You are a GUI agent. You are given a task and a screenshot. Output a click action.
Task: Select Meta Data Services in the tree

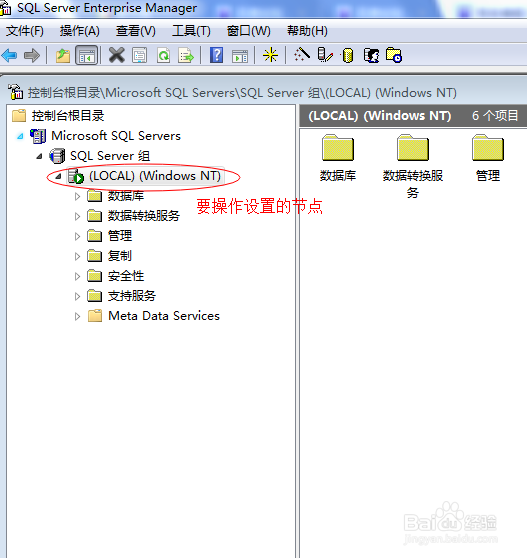[164, 316]
